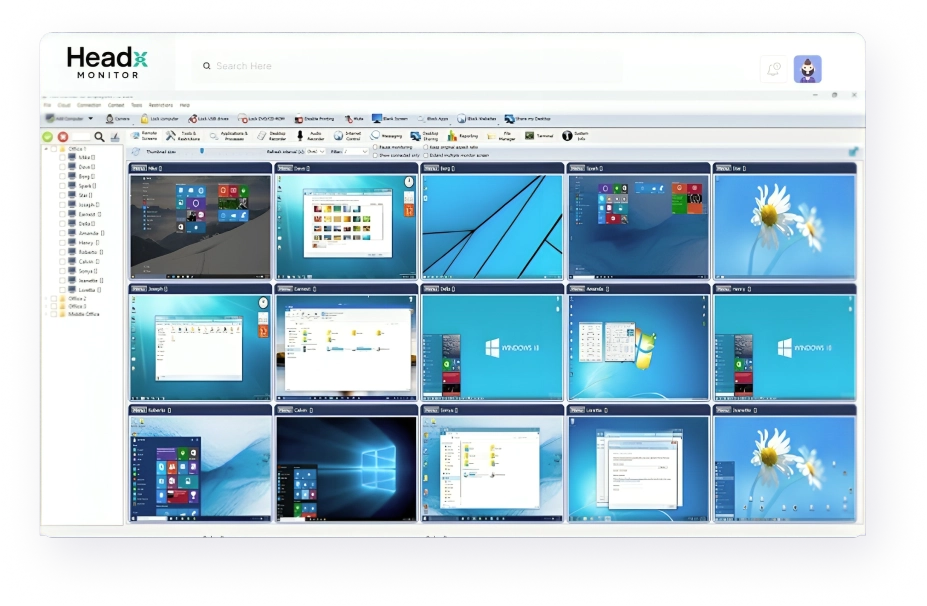Open the Tools & Restrictions panel
This screenshot has height=606, width=927.
[x=171, y=135]
